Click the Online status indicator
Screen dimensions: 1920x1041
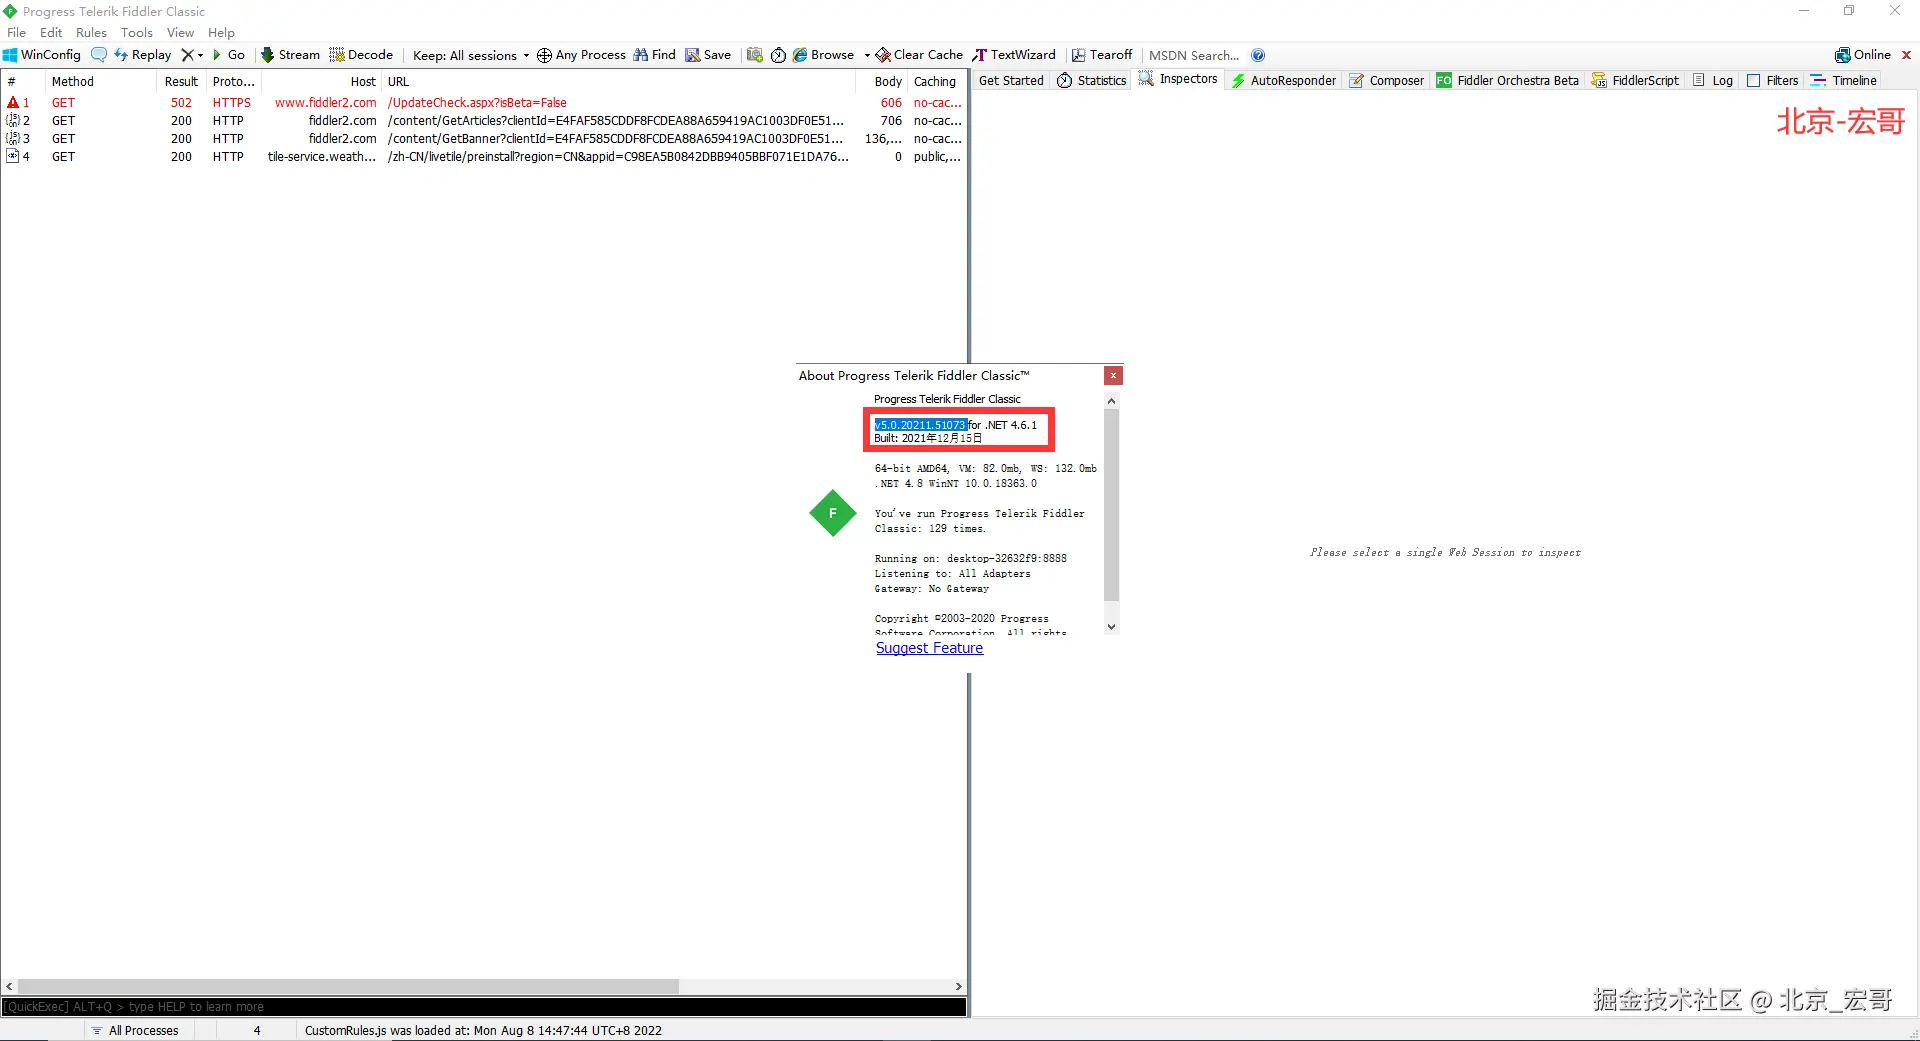pos(1863,55)
